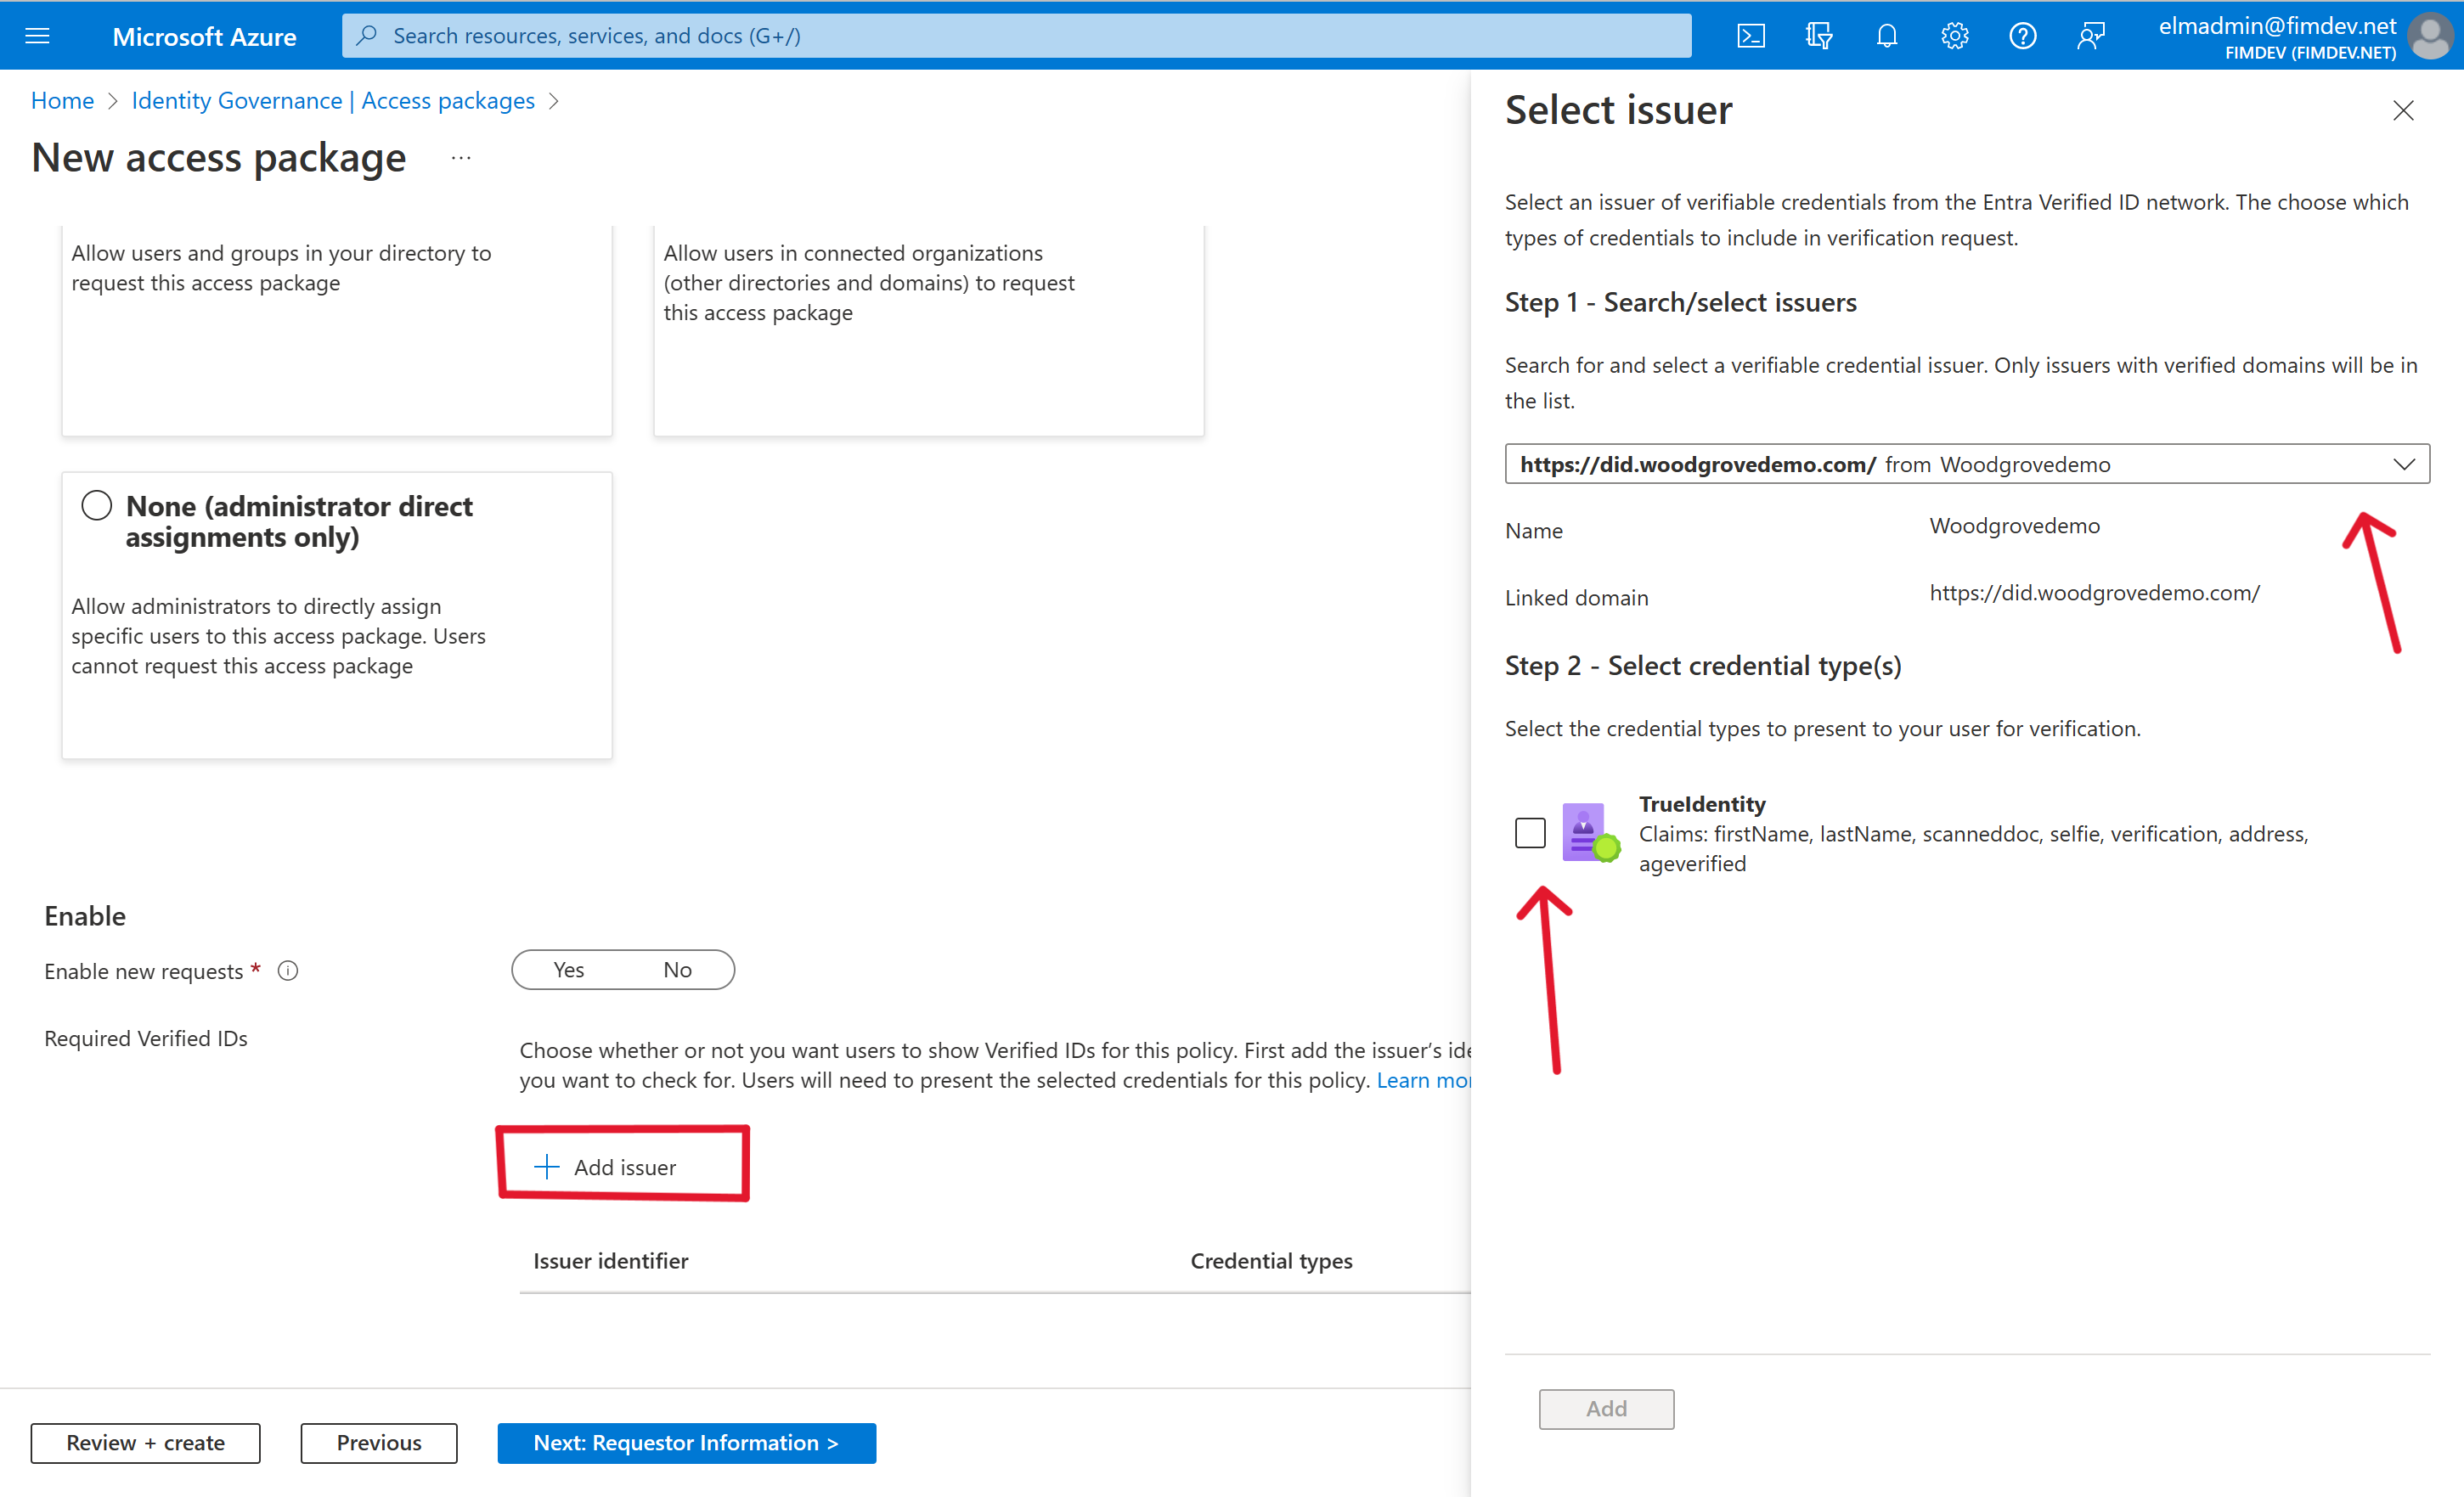Screen dimensions: 2464x1497
Task: Click the TrueIdentity credential type icon
Action: point(1584,829)
